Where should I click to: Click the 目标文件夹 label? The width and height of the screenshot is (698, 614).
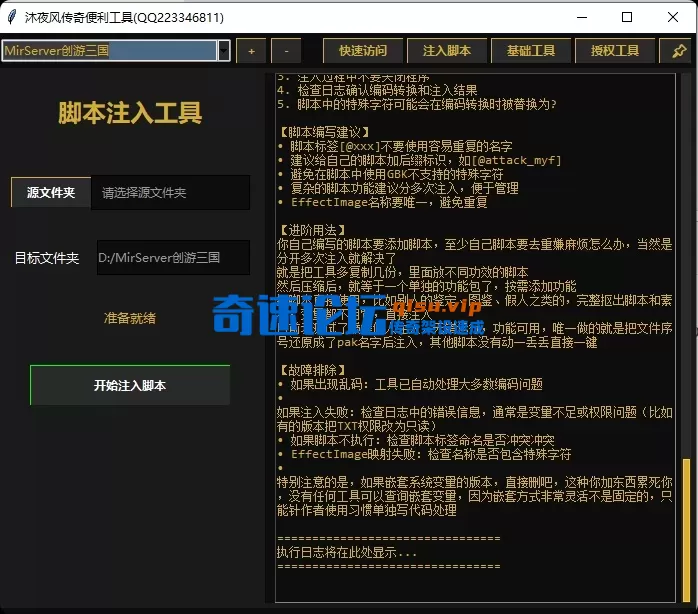47,258
